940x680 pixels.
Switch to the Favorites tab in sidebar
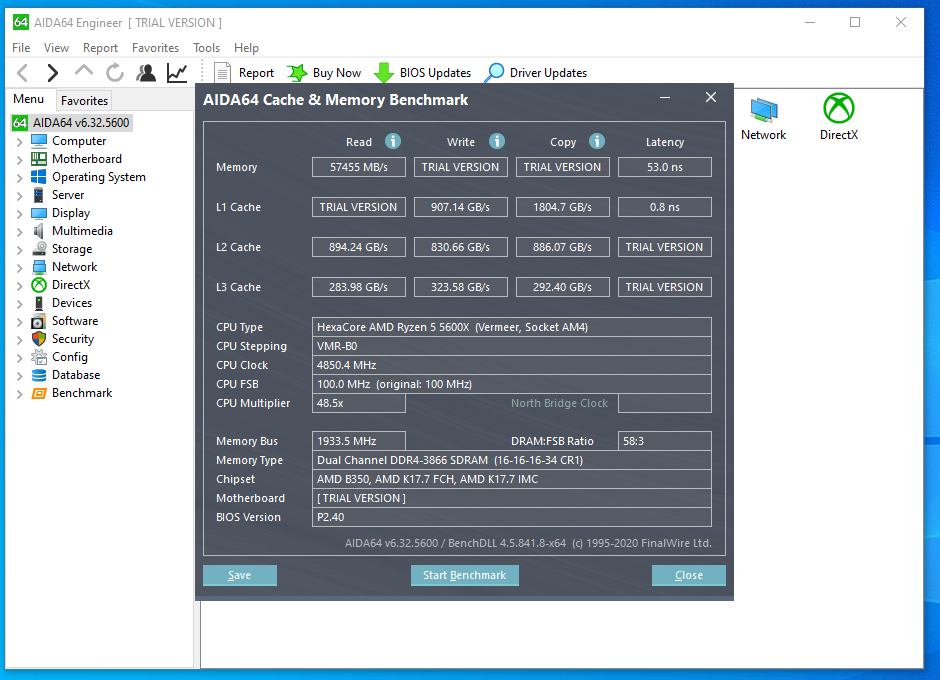click(x=84, y=100)
